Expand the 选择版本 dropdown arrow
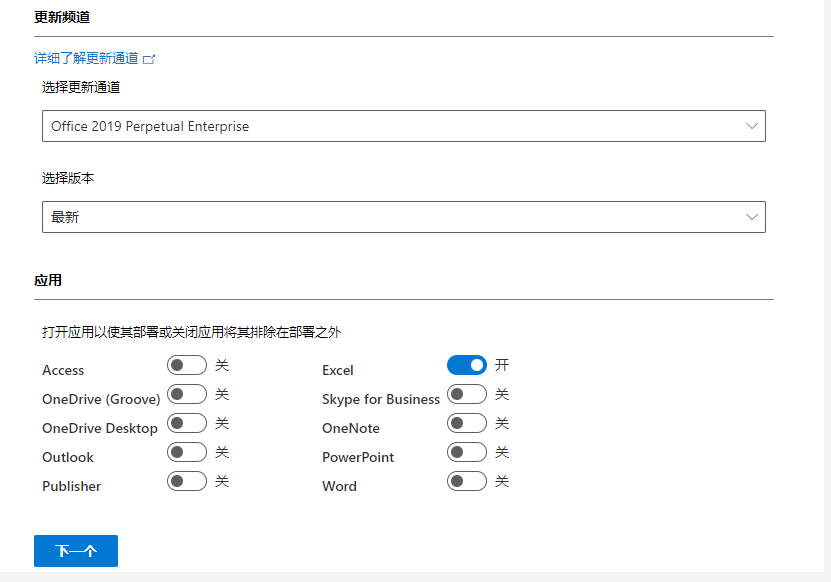The width and height of the screenshot is (831, 582). click(752, 216)
